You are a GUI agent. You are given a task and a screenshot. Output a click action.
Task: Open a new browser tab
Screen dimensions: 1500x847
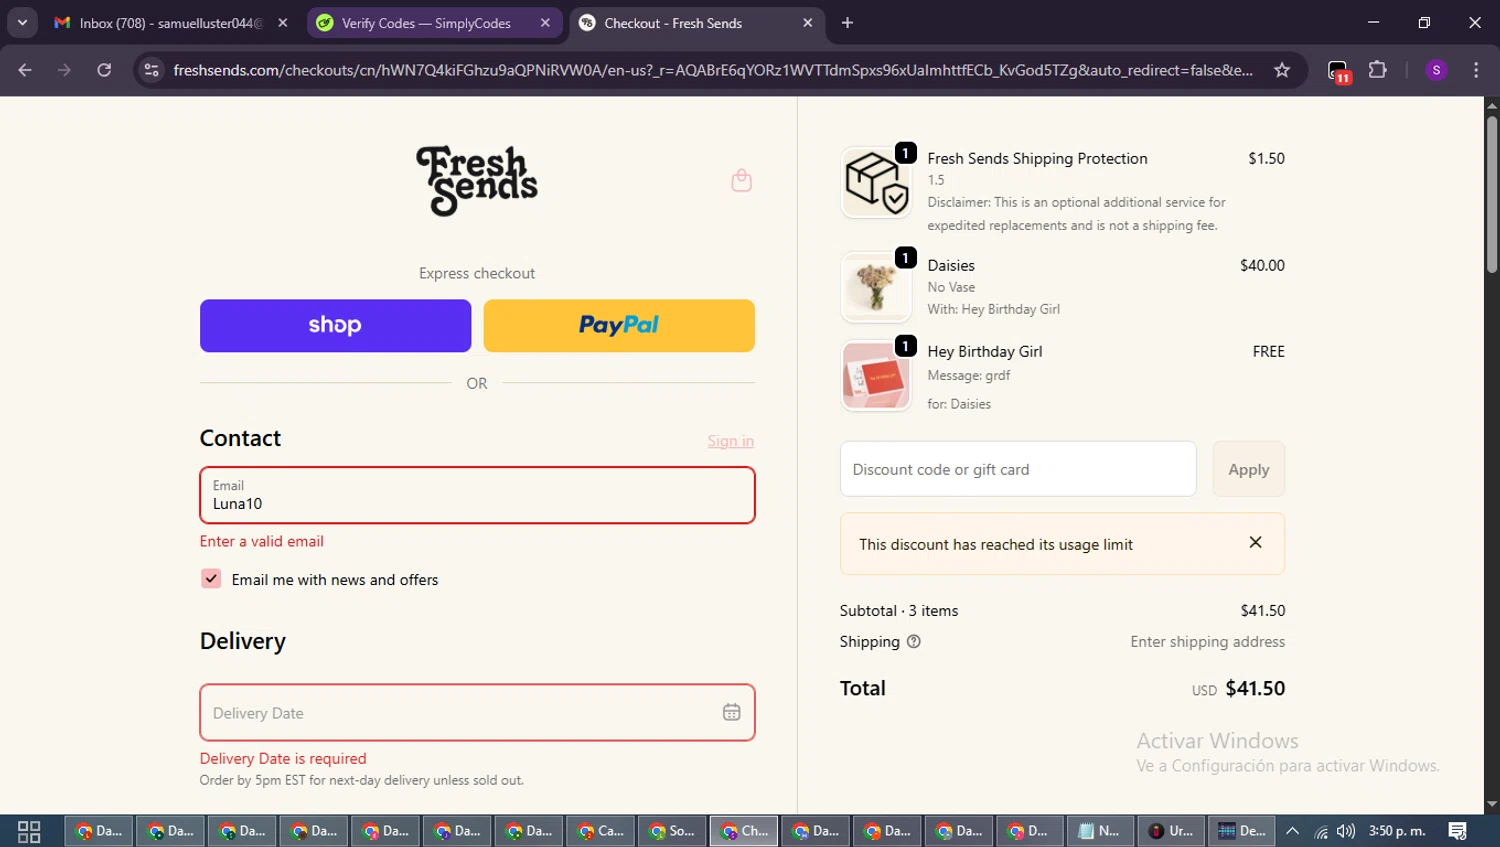point(847,23)
